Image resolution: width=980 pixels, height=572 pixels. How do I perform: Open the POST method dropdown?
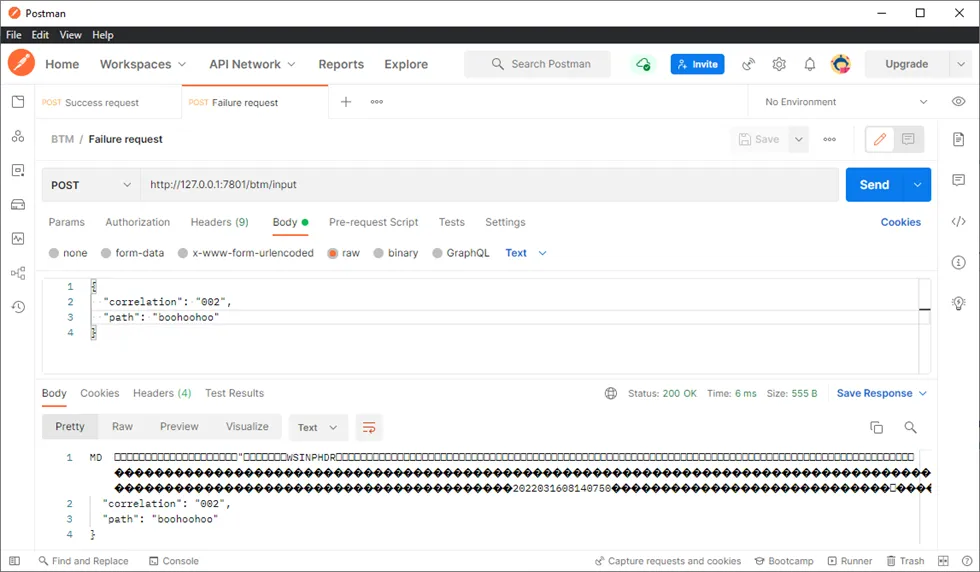(x=91, y=184)
